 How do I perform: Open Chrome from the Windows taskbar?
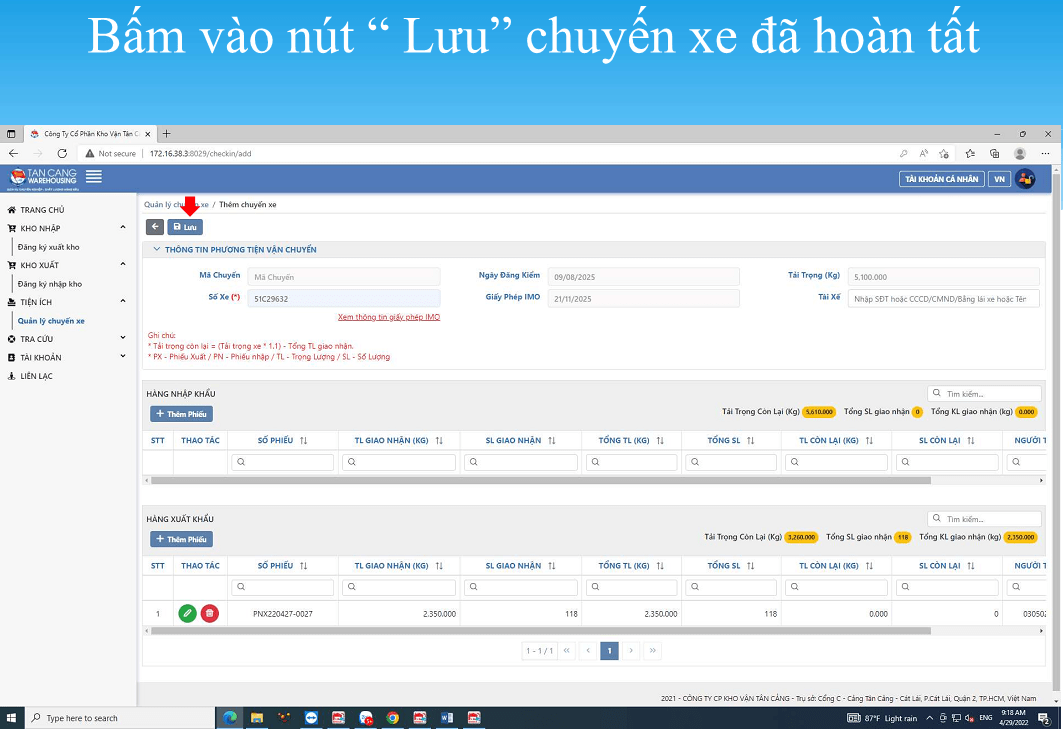click(393, 717)
